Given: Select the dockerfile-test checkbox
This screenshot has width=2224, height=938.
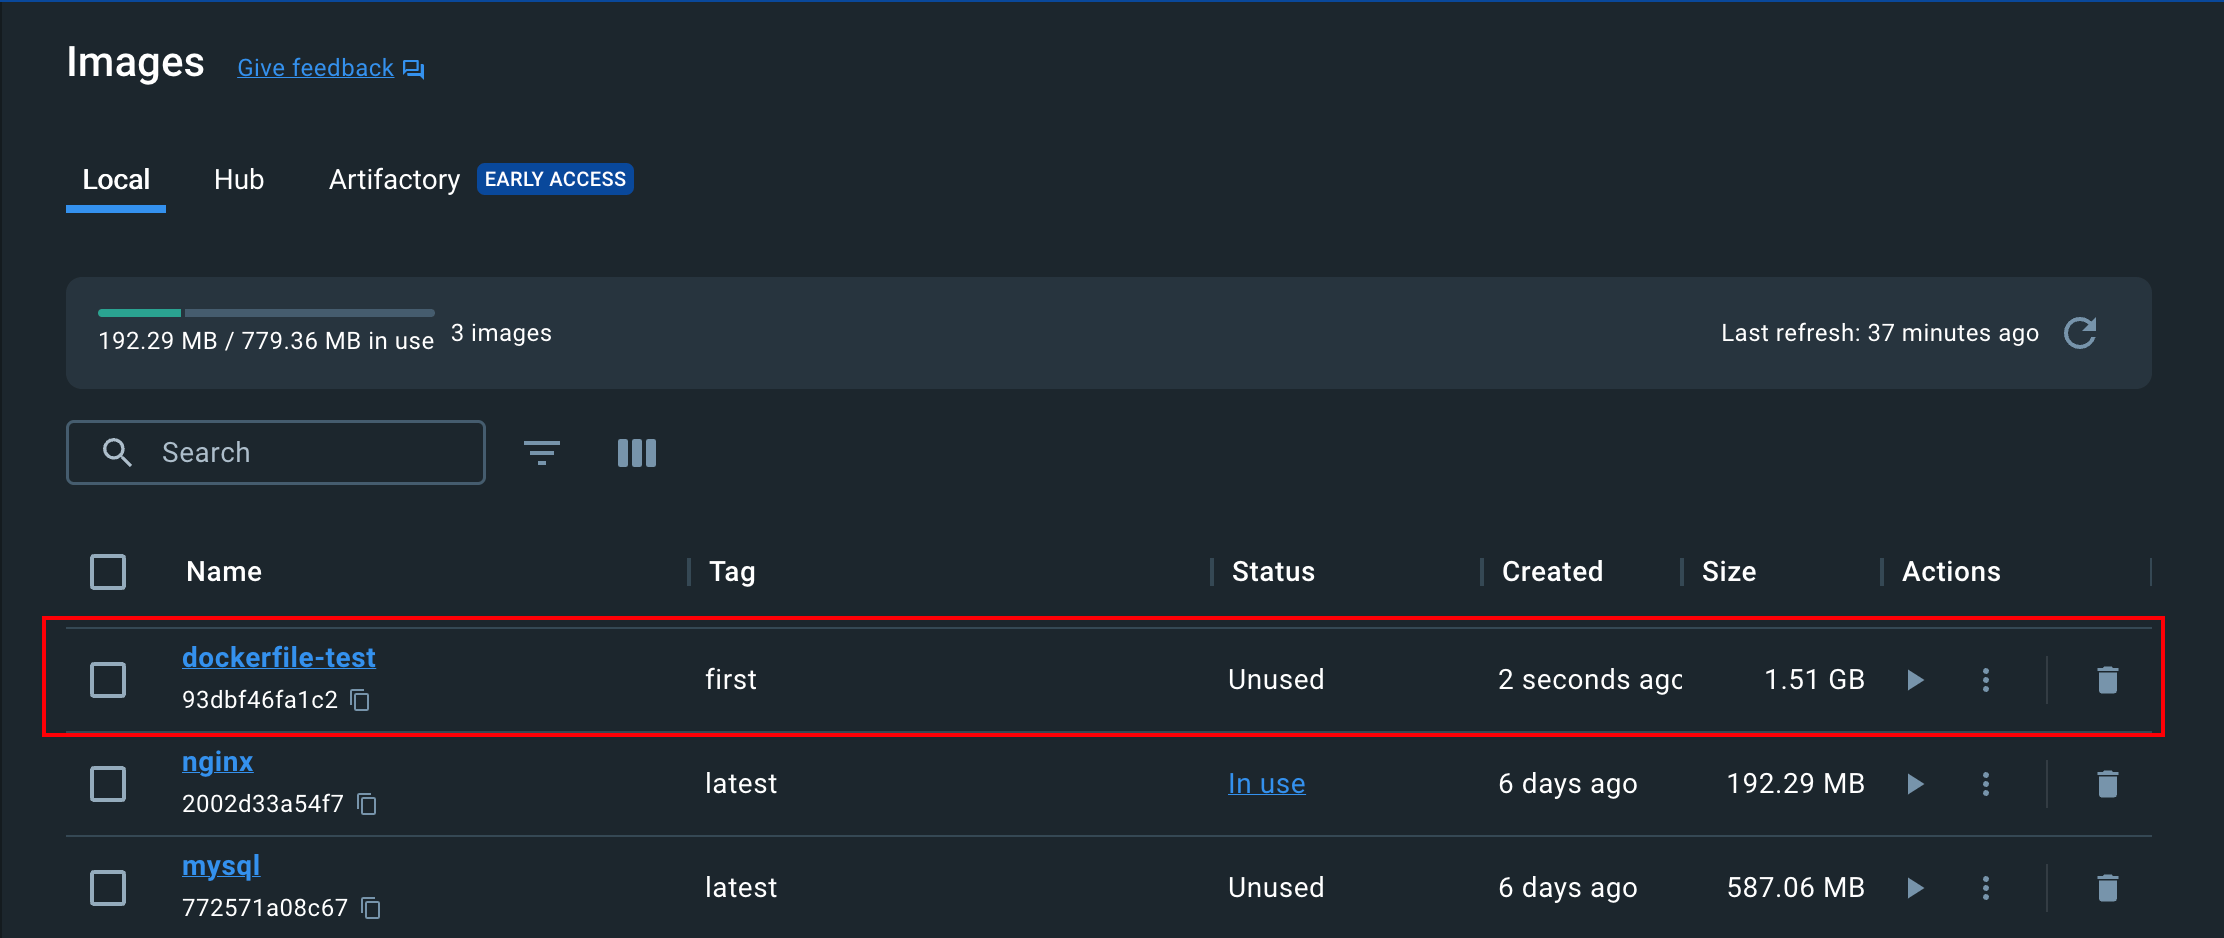Looking at the screenshot, I should coord(108,680).
